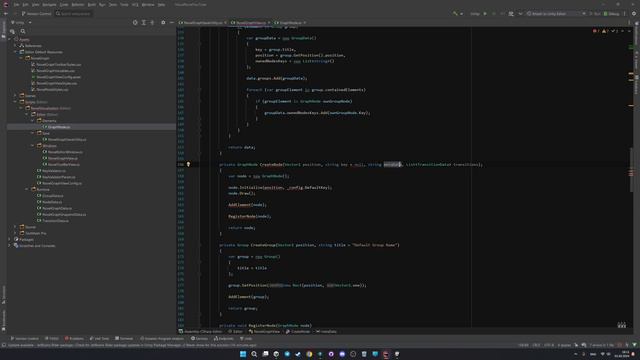Switch to the NovelGraphSaverUtility.cs tab
This screenshot has width=640, height=360.
pyautogui.click(x=202, y=22)
